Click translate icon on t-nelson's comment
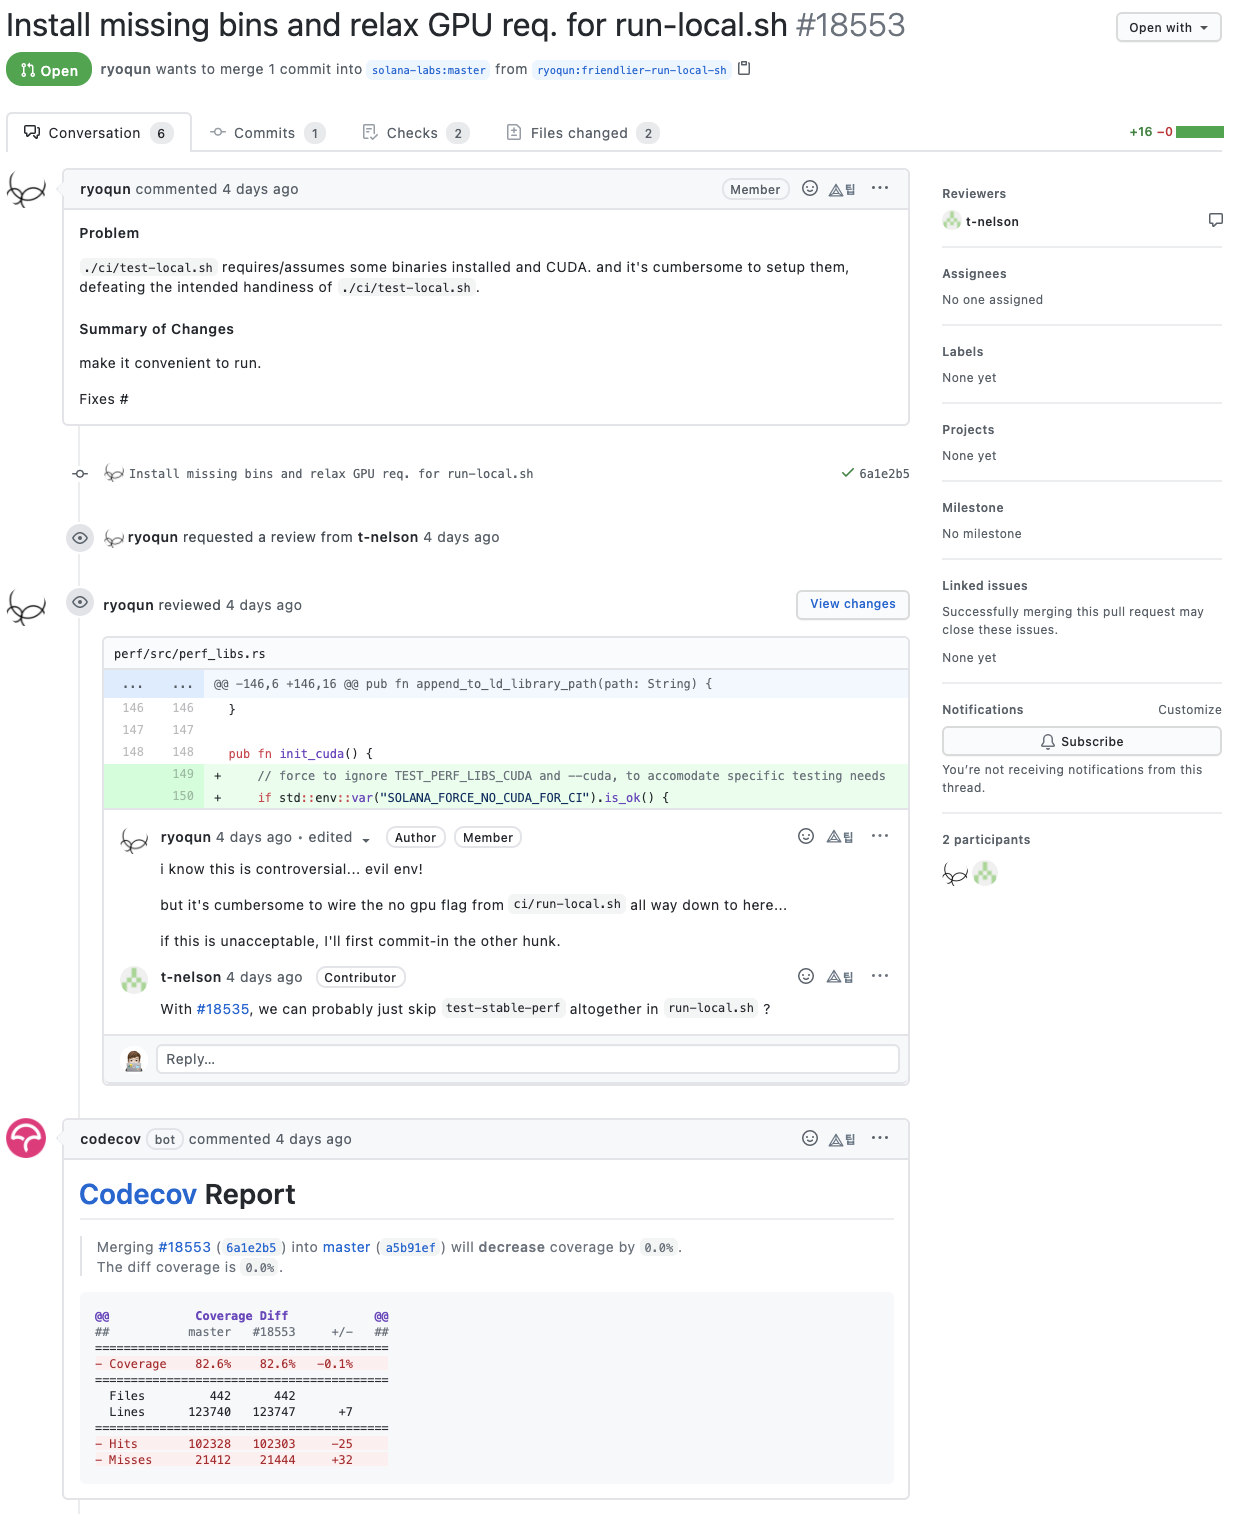 click(x=840, y=977)
